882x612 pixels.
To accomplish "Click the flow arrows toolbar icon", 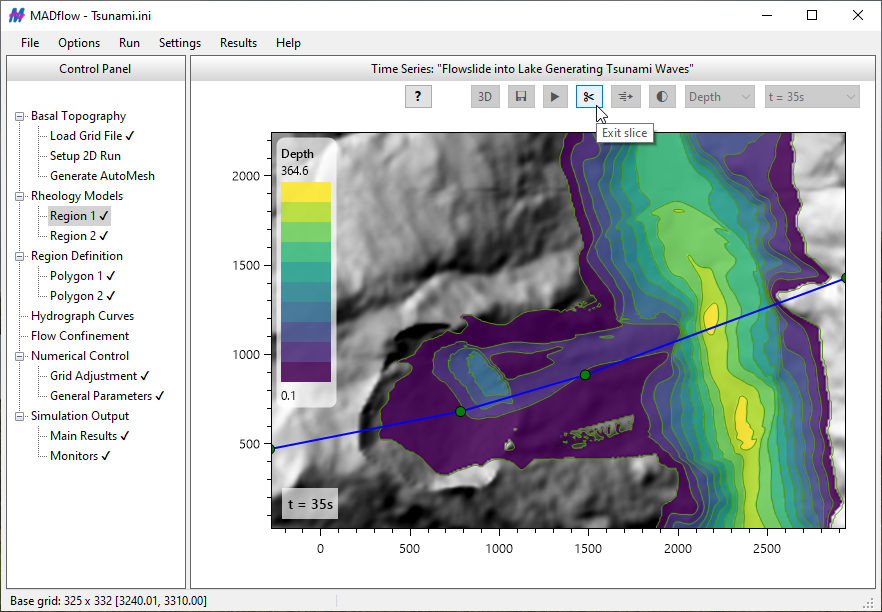I will [x=626, y=97].
